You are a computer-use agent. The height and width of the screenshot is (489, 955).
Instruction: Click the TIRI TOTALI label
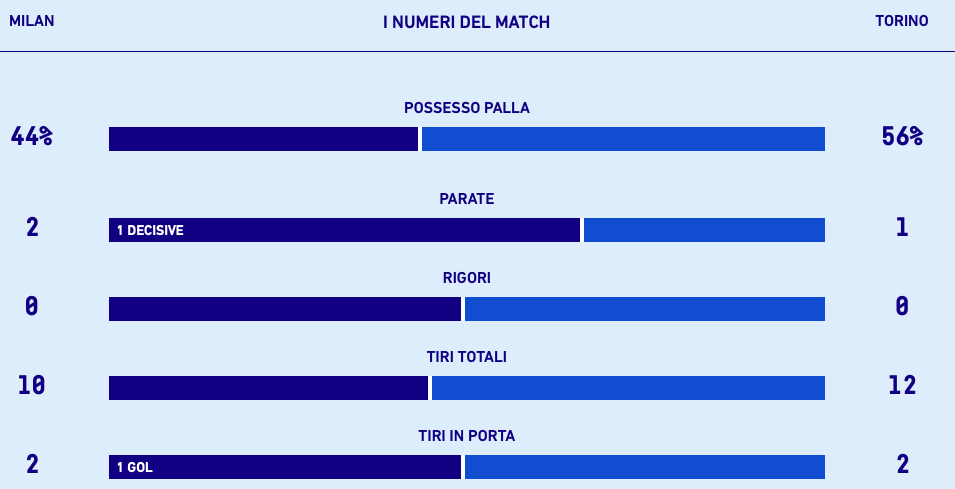[x=467, y=357]
